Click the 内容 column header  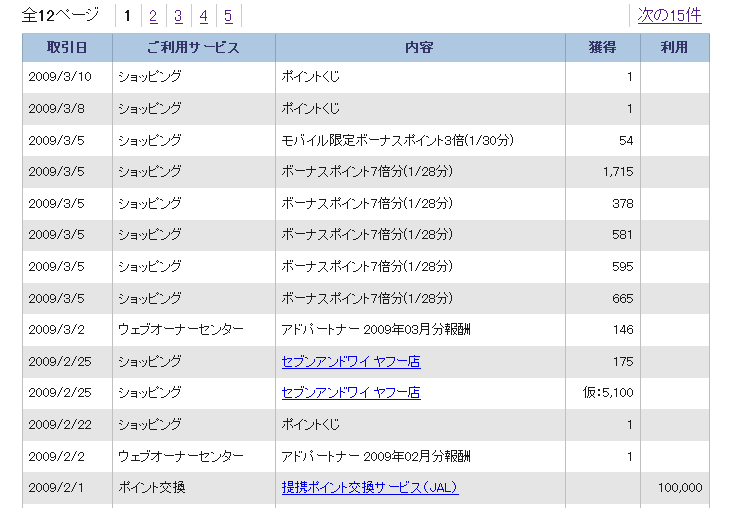420,47
